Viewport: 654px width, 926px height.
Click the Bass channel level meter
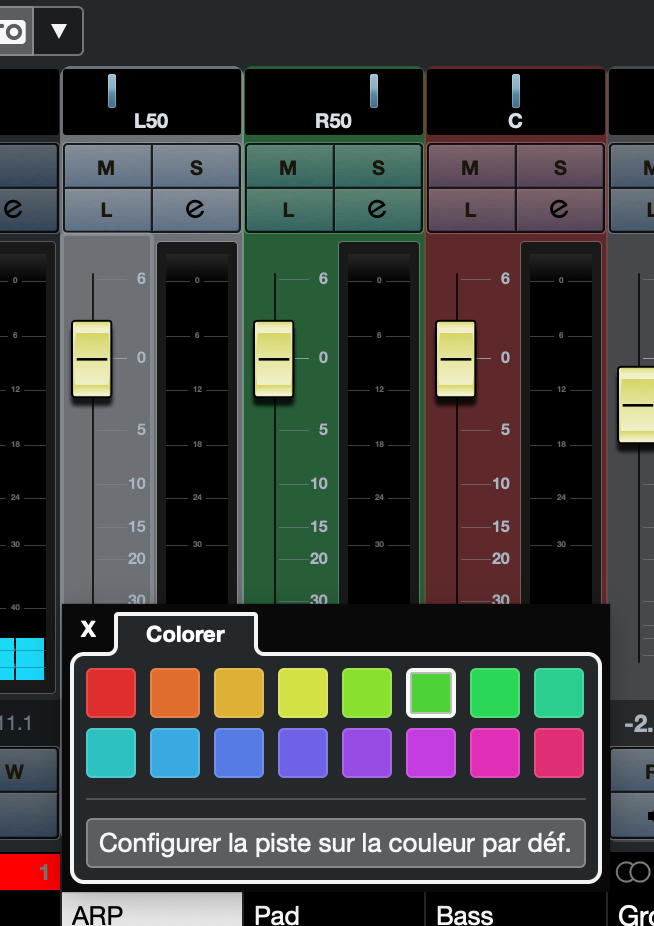click(x=561, y=422)
